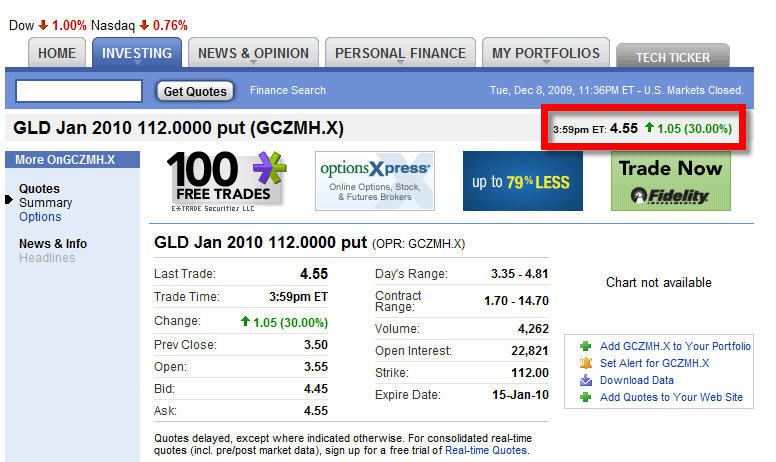Click the Trade Time value 3:59pm ET
This screenshot has width=776, height=462.
[x=298, y=297]
